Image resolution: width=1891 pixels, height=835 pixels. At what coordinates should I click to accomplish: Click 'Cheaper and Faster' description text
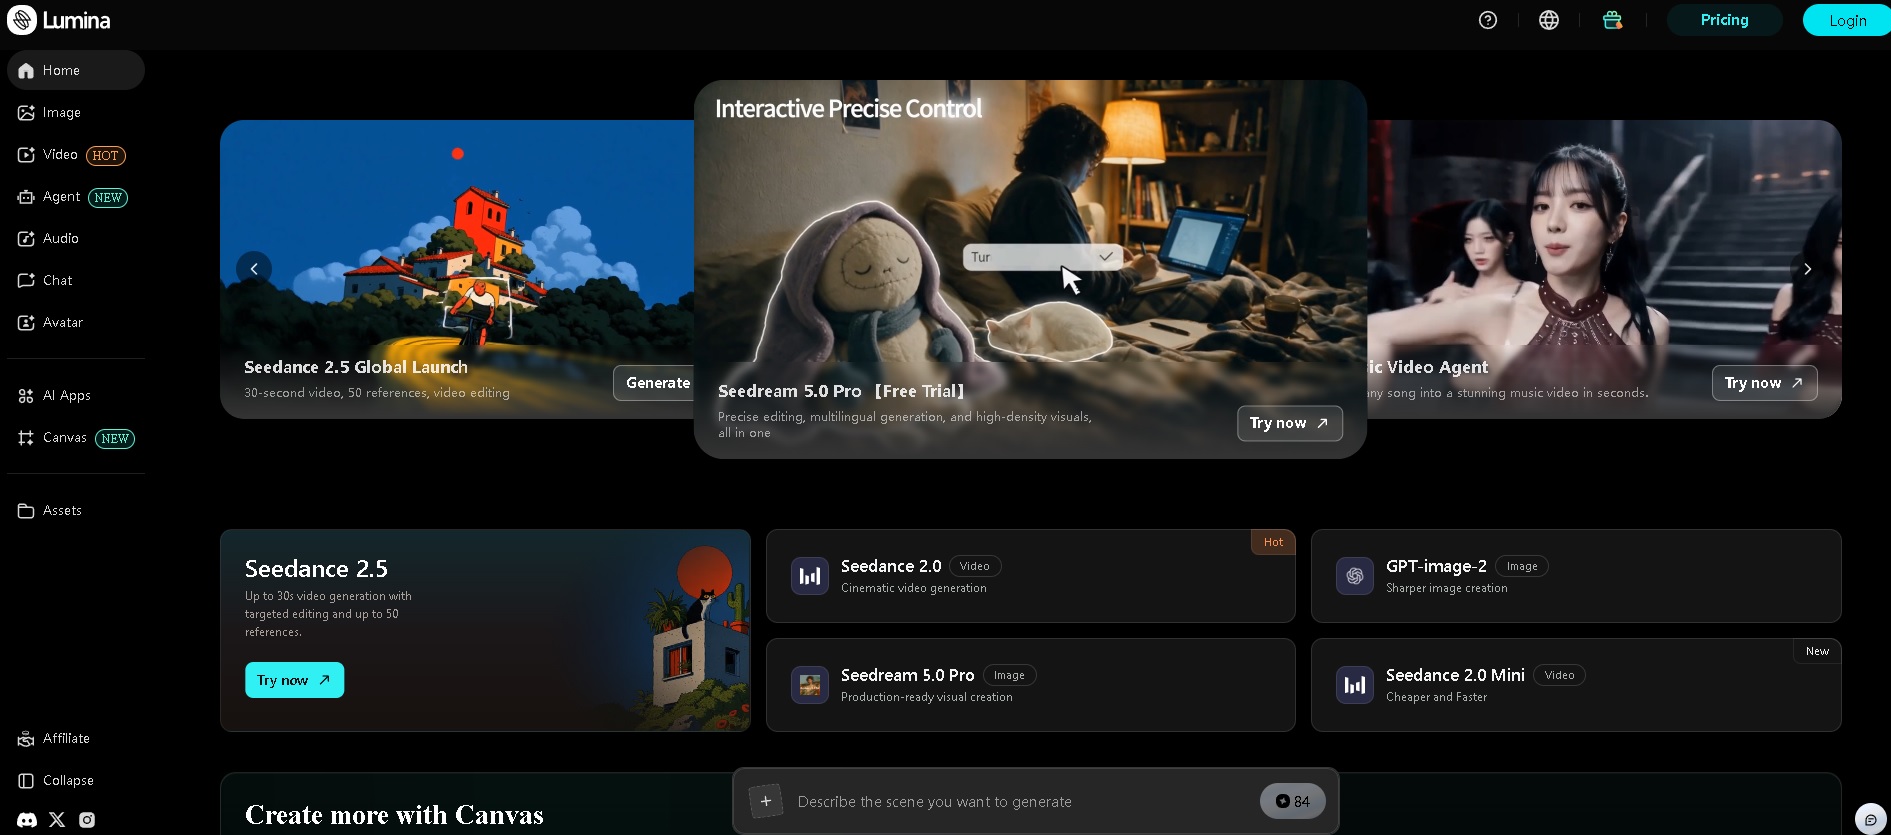[x=1436, y=697]
